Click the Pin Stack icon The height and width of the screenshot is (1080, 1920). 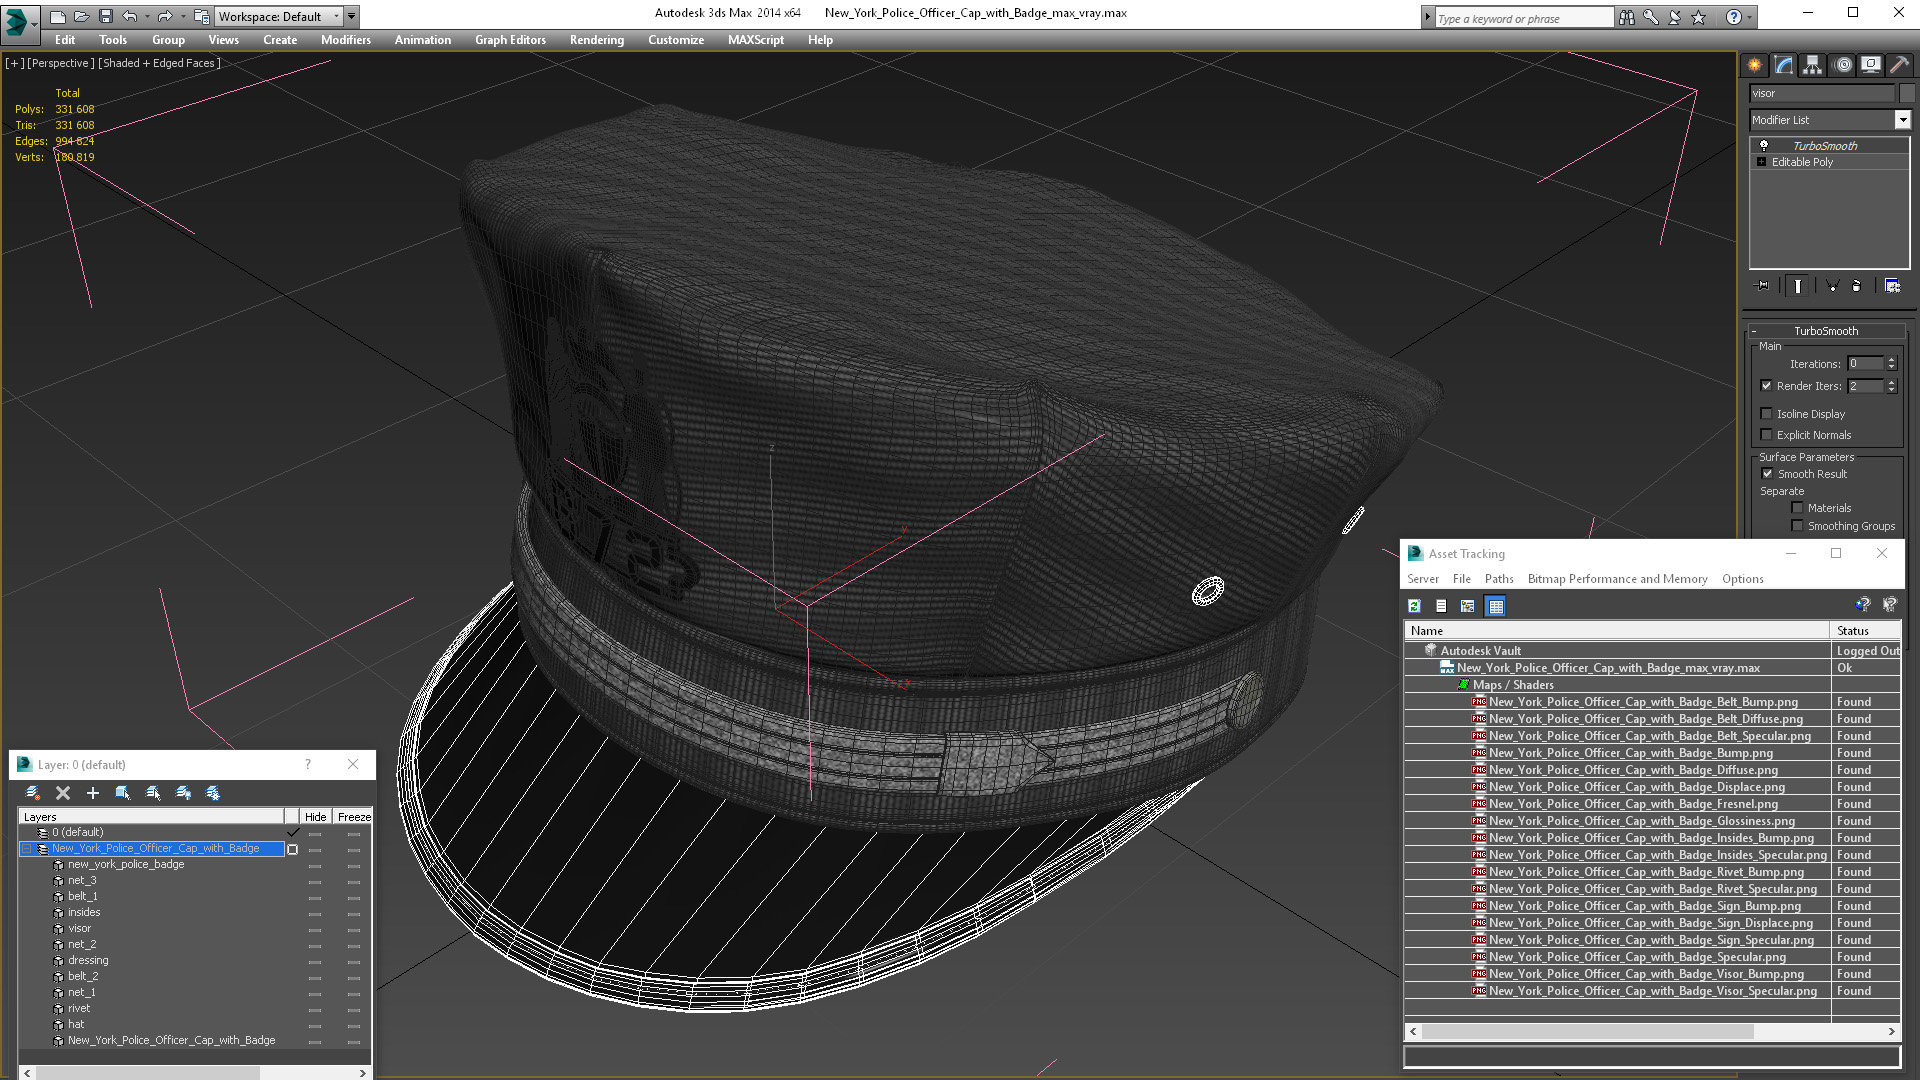point(1763,286)
